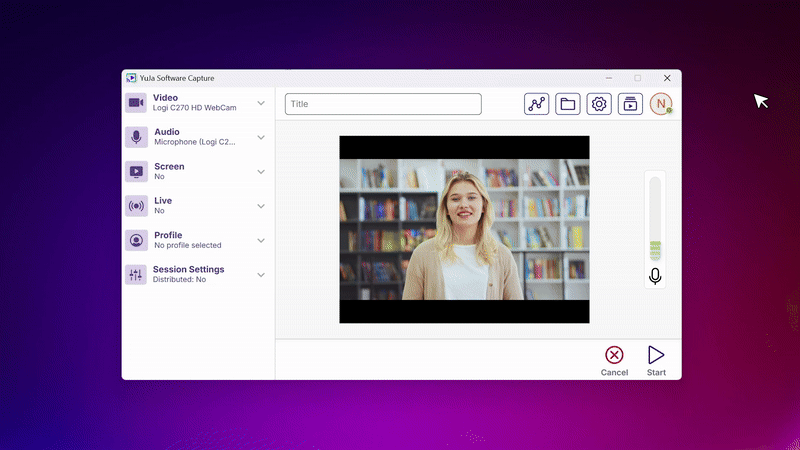Click the user avatar labeled N
The image size is (800, 450).
[x=661, y=104]
